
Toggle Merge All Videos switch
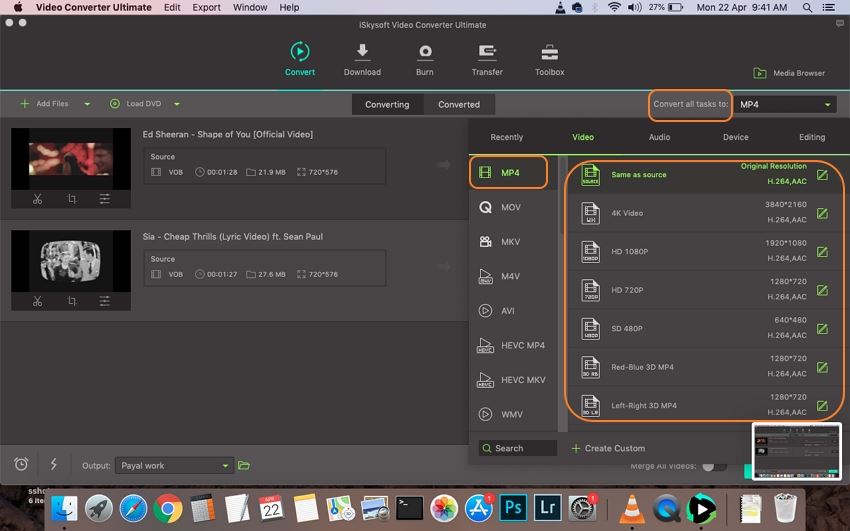tap(713, 466)
